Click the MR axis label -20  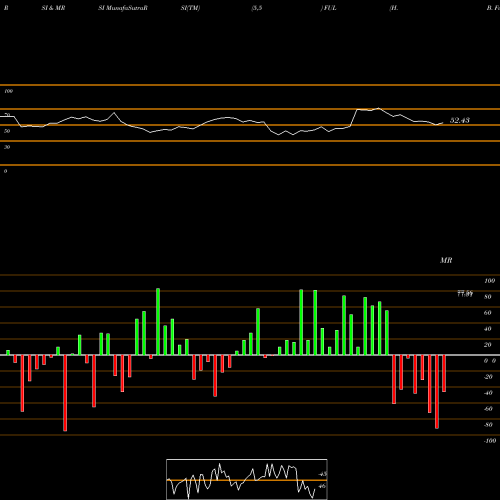(x=488, y=377)
